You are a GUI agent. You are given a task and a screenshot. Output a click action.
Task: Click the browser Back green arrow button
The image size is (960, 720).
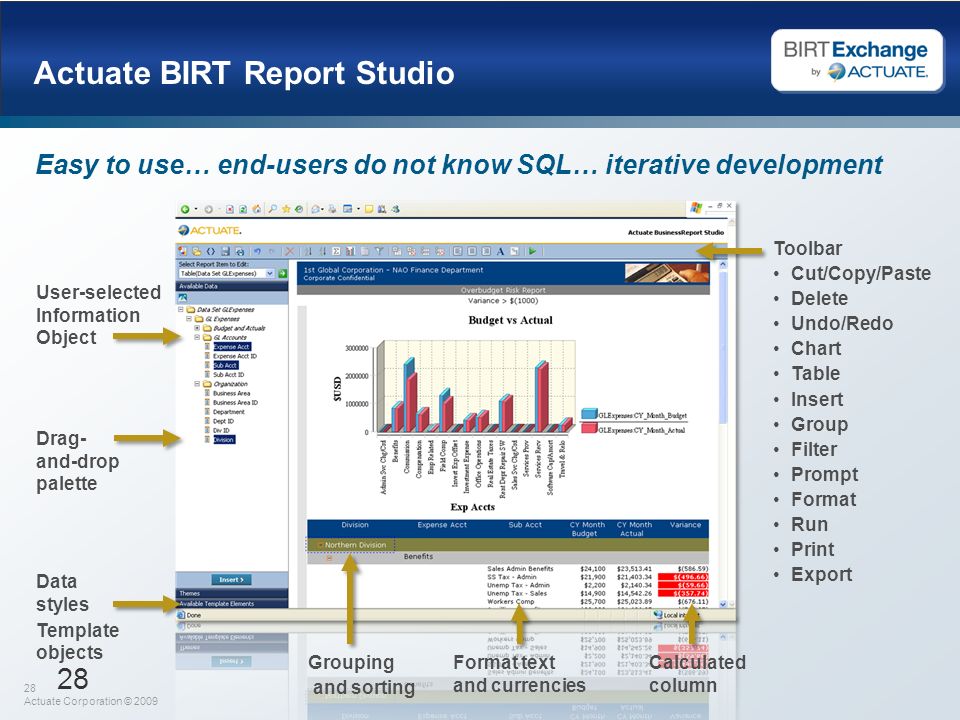click(x=185, y=209)
